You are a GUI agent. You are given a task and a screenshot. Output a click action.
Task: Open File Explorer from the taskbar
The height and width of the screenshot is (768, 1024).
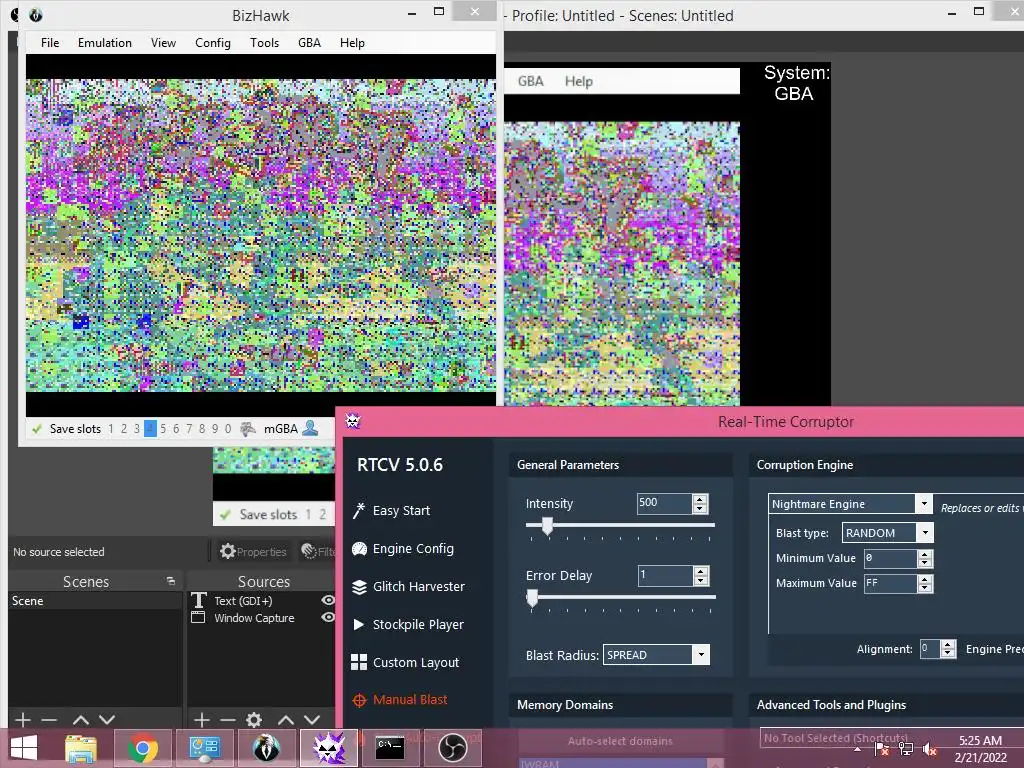[81, 748]
